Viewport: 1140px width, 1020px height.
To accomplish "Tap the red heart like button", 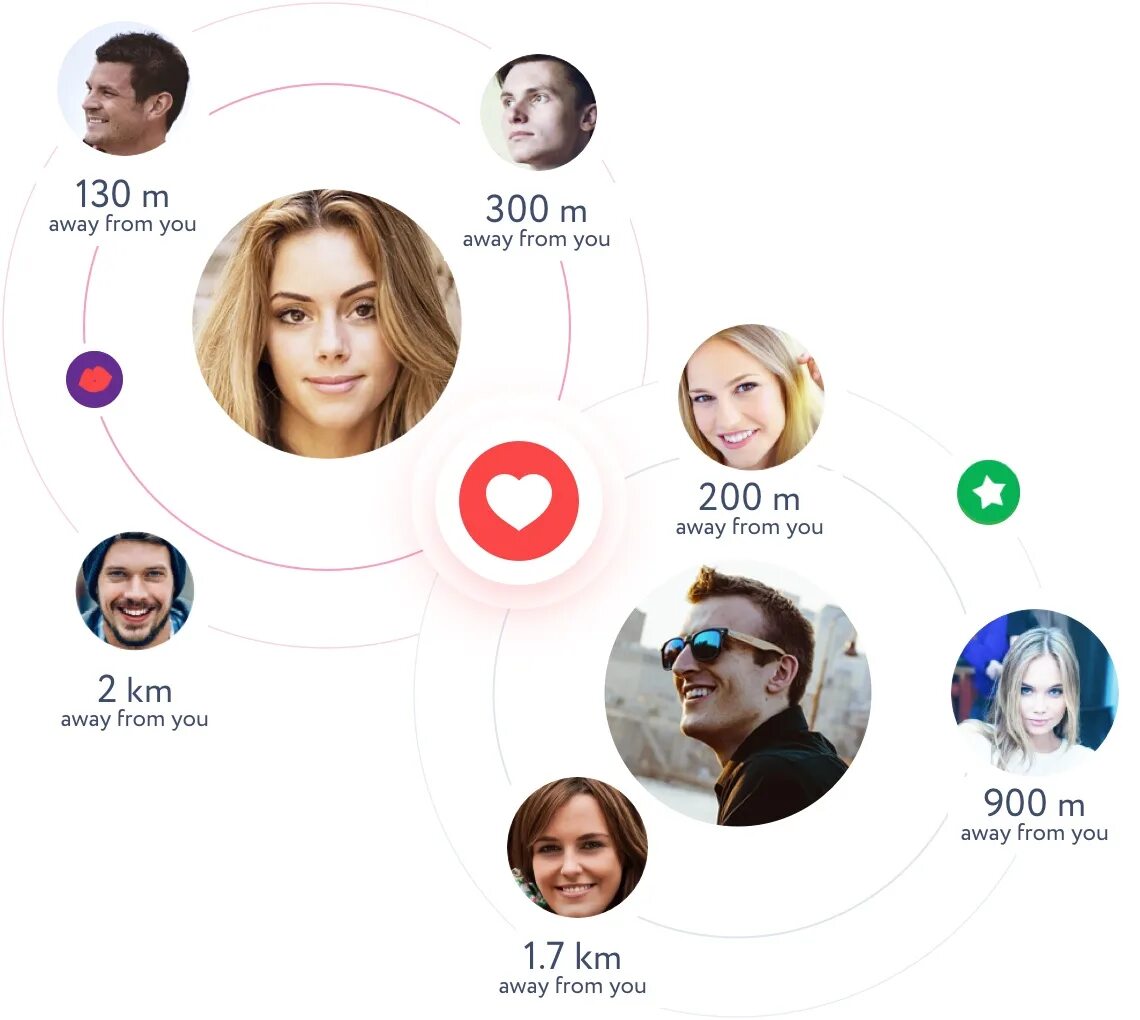I will [x=518, y=500].
